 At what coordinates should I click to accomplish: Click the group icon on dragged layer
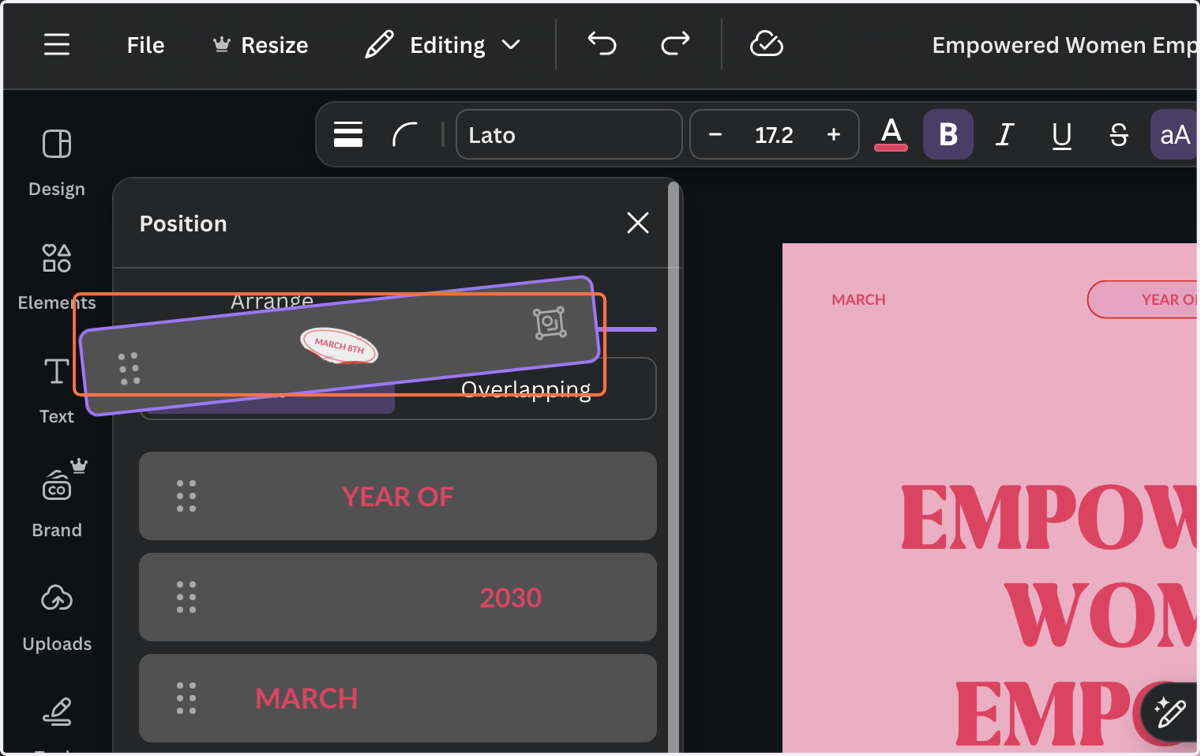(x=550, y=322)
